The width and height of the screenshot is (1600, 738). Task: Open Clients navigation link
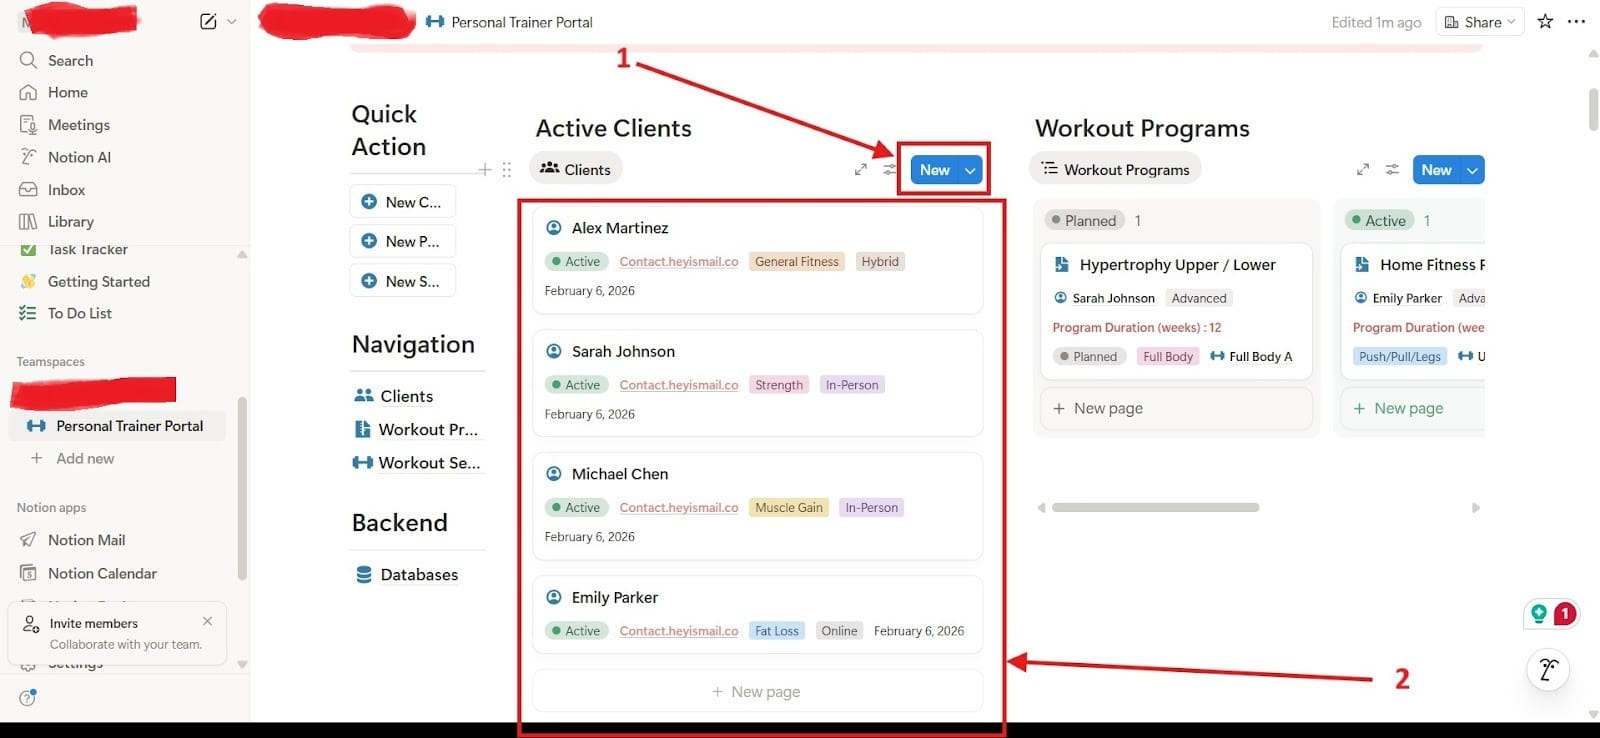[x=394, y=396]
